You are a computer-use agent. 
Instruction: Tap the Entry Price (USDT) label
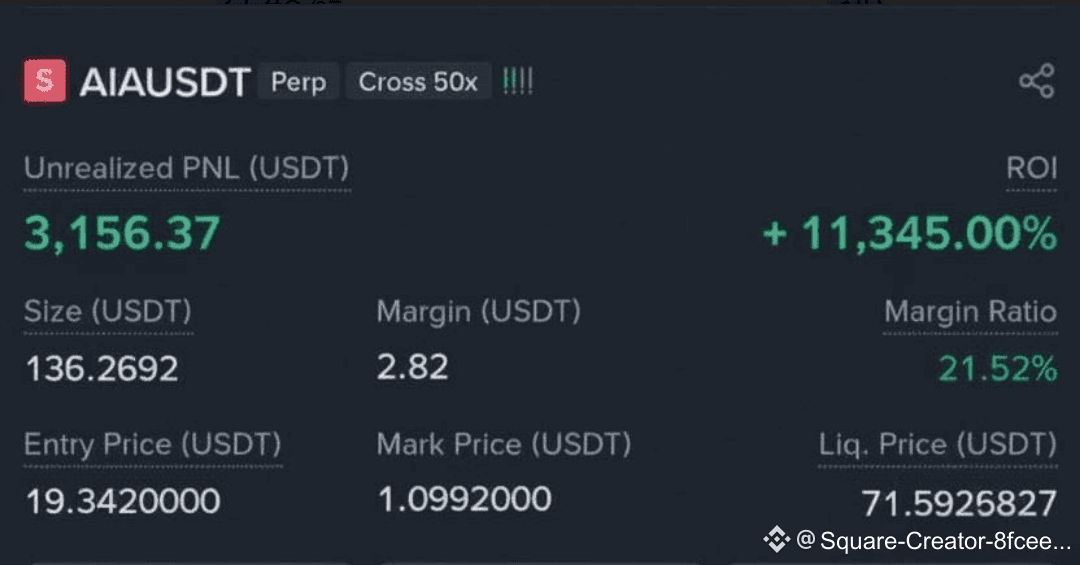pos(153,444)
